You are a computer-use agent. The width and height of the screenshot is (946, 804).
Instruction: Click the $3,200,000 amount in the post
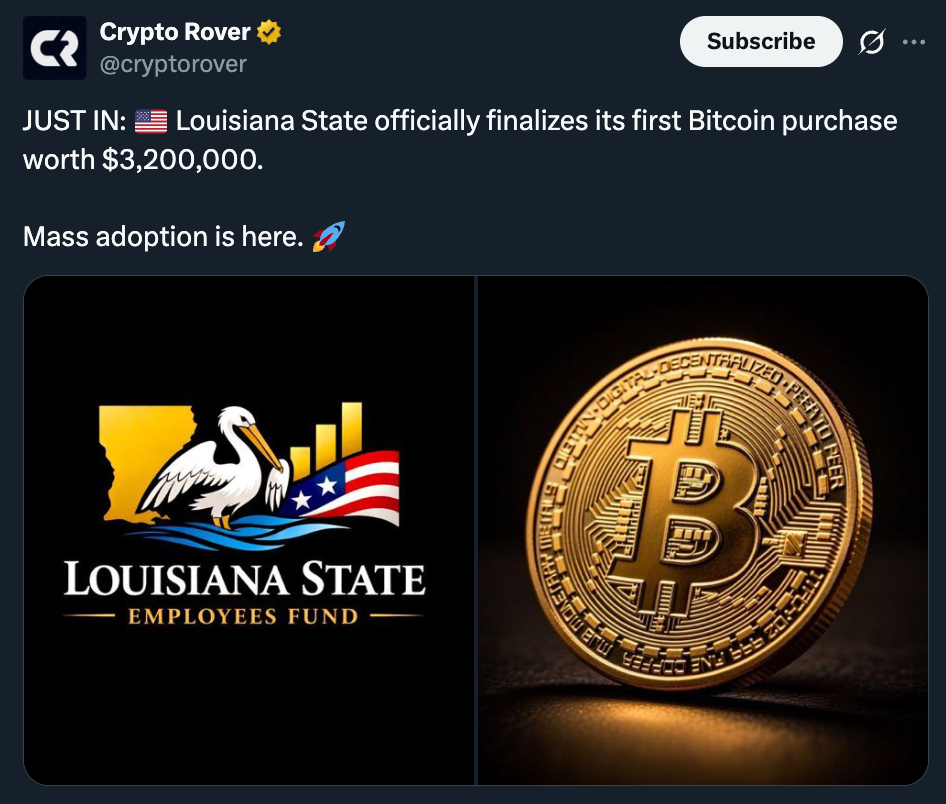coord(183,160)
